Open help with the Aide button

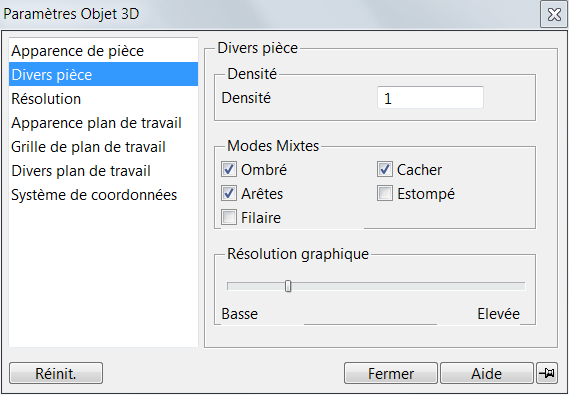point(487,373)
